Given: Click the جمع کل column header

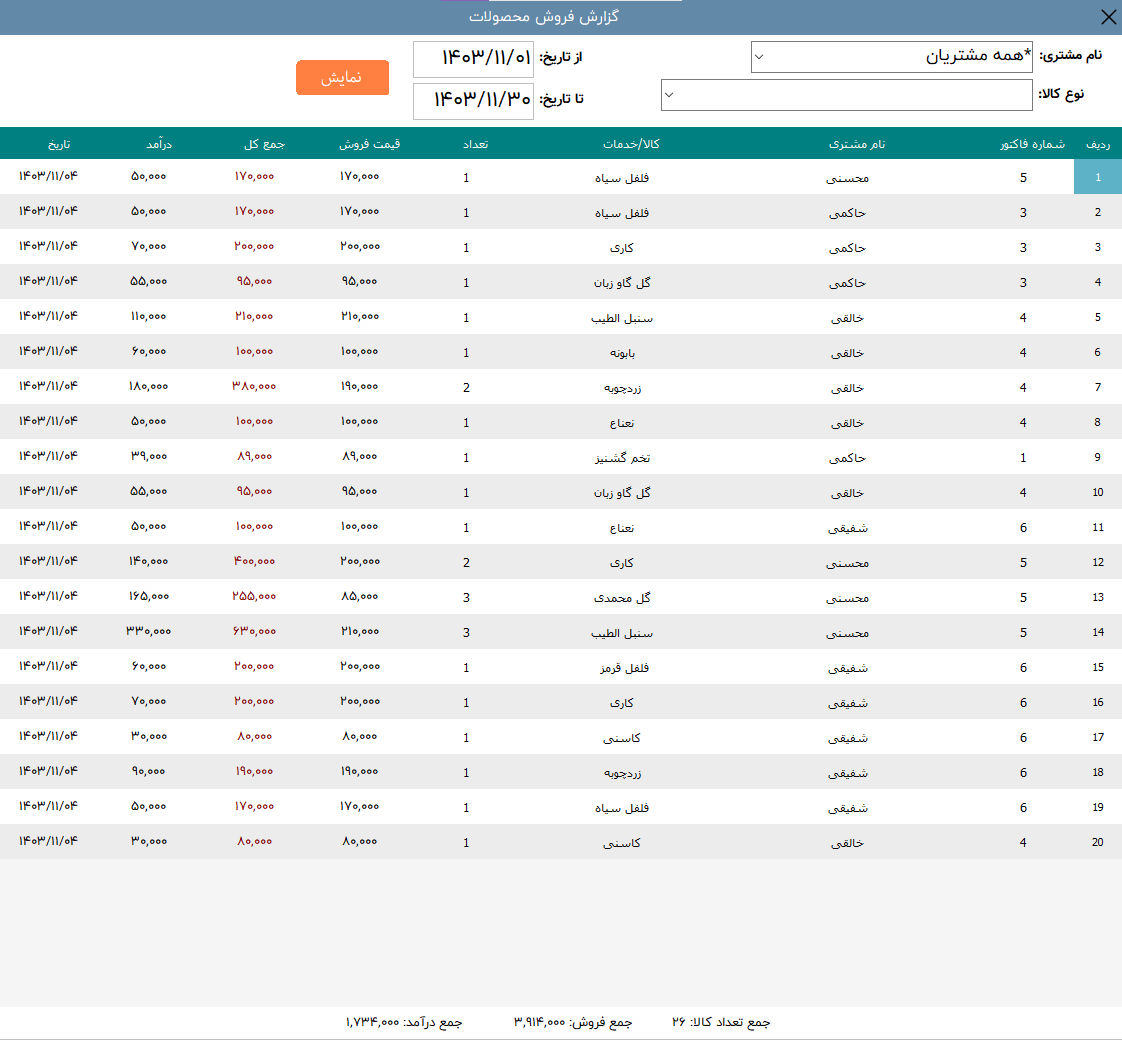Looking at the screenshot, I should point(264,144).
